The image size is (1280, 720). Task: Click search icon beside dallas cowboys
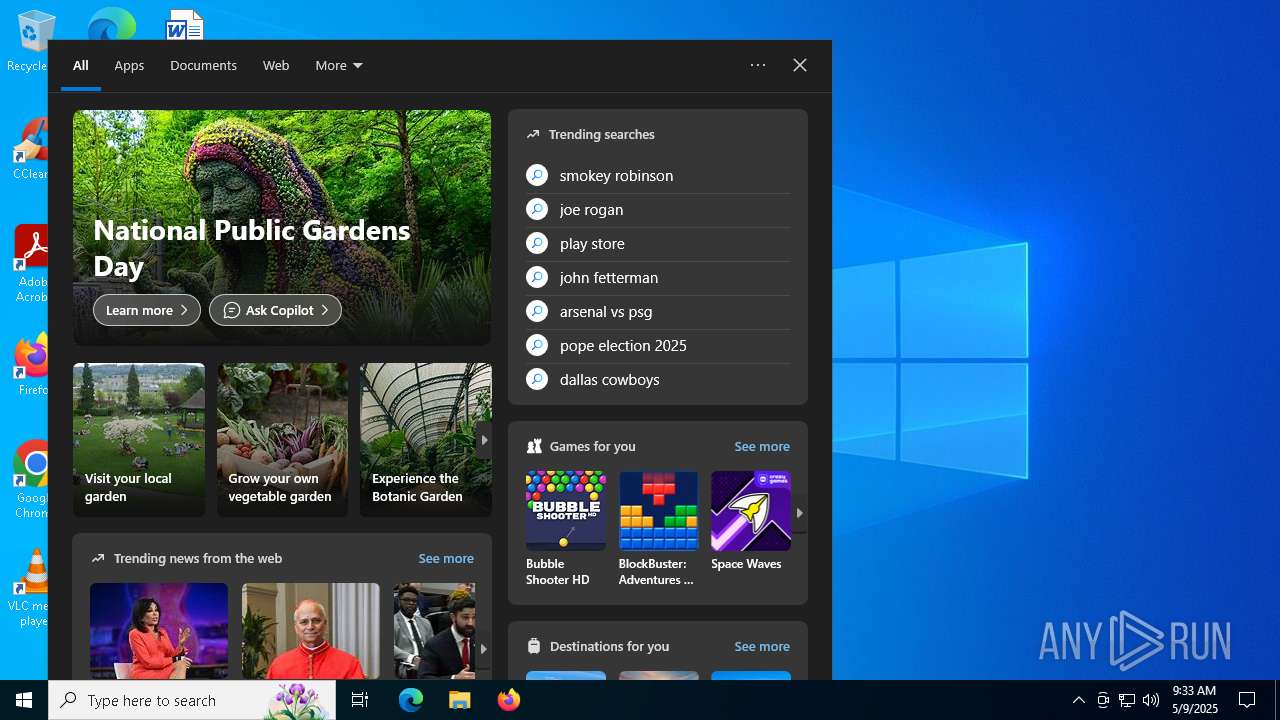(537, 379)
